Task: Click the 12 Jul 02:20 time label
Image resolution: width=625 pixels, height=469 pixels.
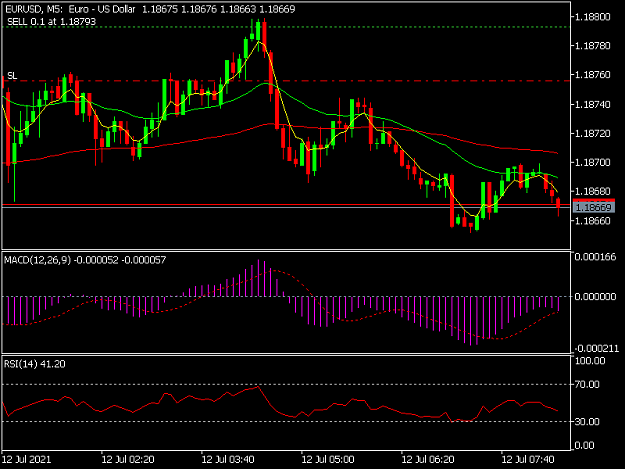Action: pos(128,459)
